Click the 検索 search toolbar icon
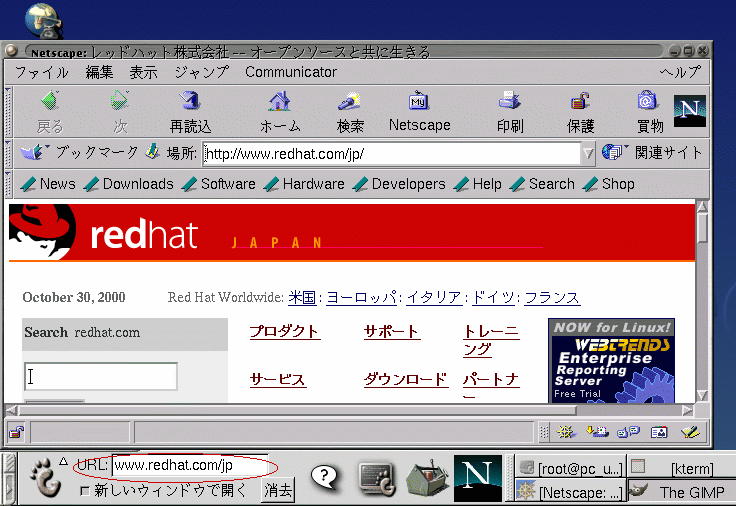The height and width of the screenshot is (506, 736). click(350, 112)
